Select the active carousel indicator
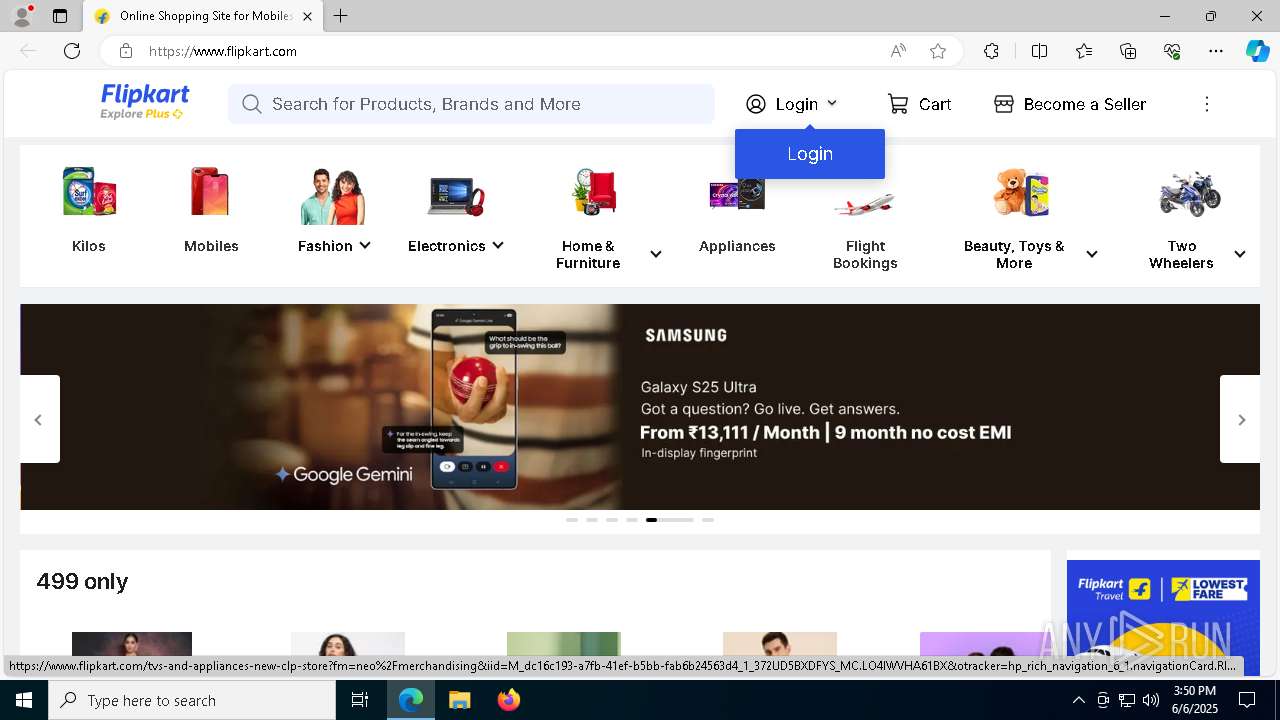The height and width of the screenshot is (720, 1280). 670,520
